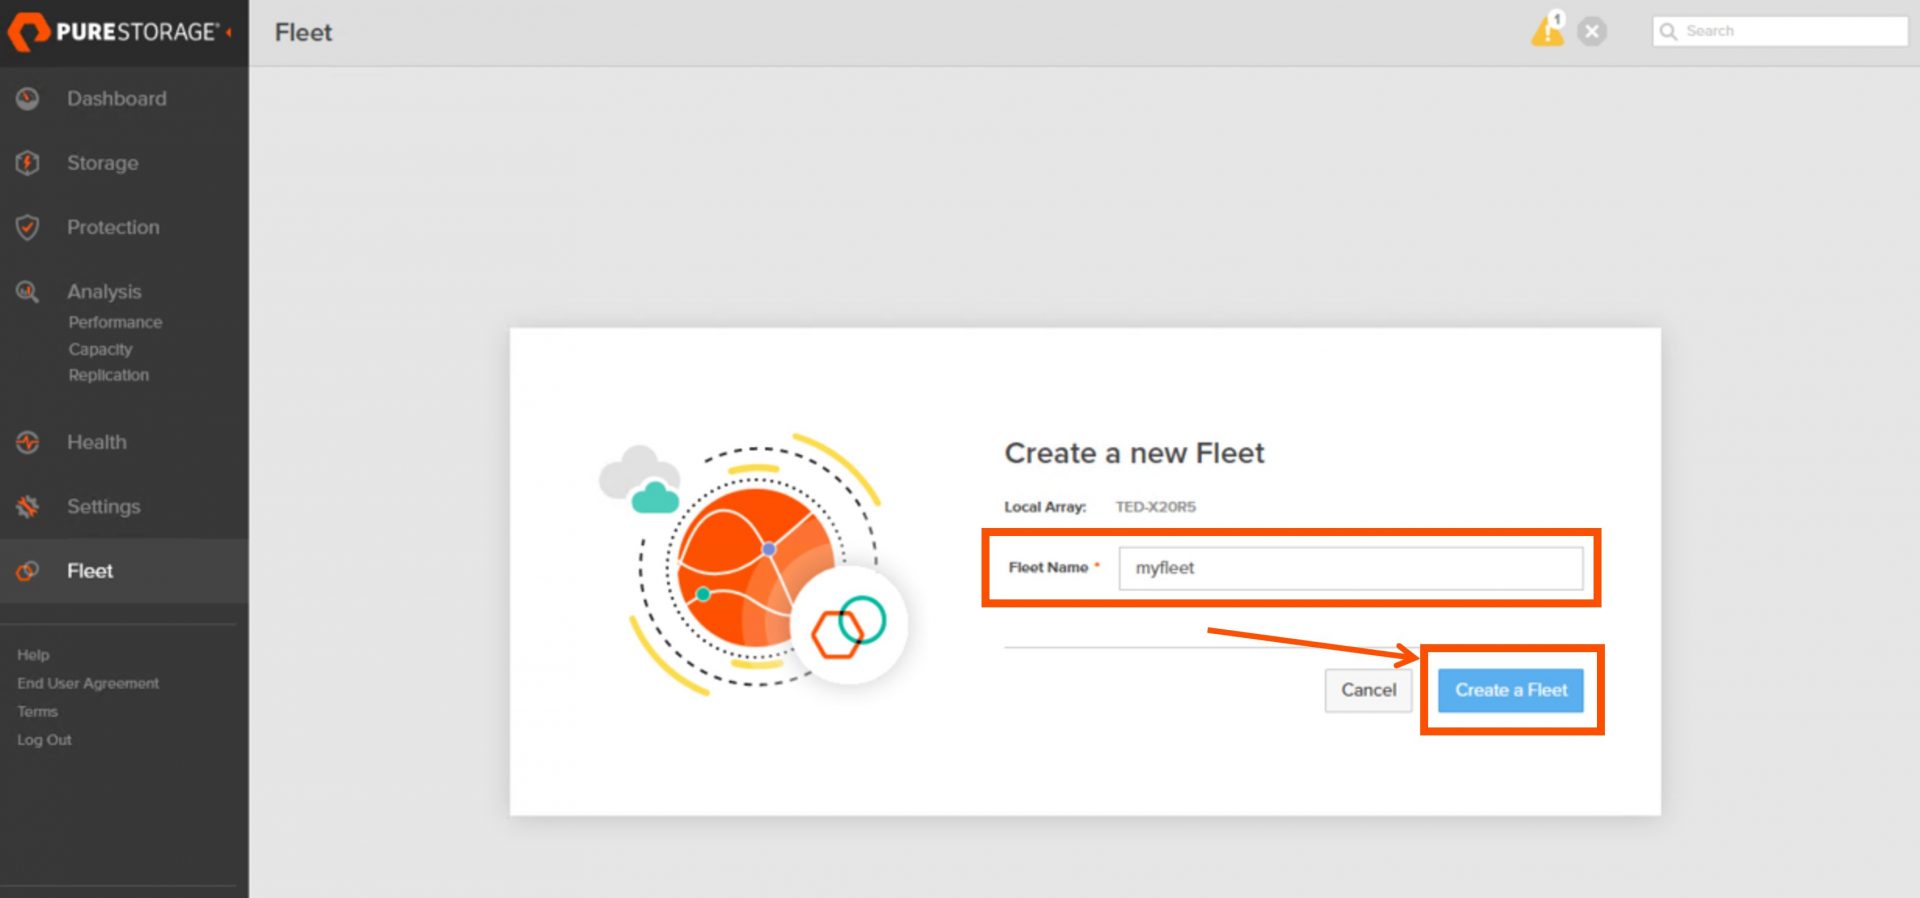Screen dimensions: 1920x898
Task: Open the yellow warning alert icon
Action: point(1547,30)
